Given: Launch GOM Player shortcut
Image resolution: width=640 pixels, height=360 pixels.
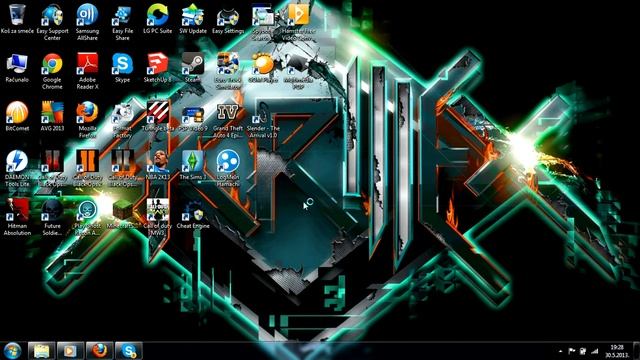Looking at the screenshot, I should [x=263, y=68].
